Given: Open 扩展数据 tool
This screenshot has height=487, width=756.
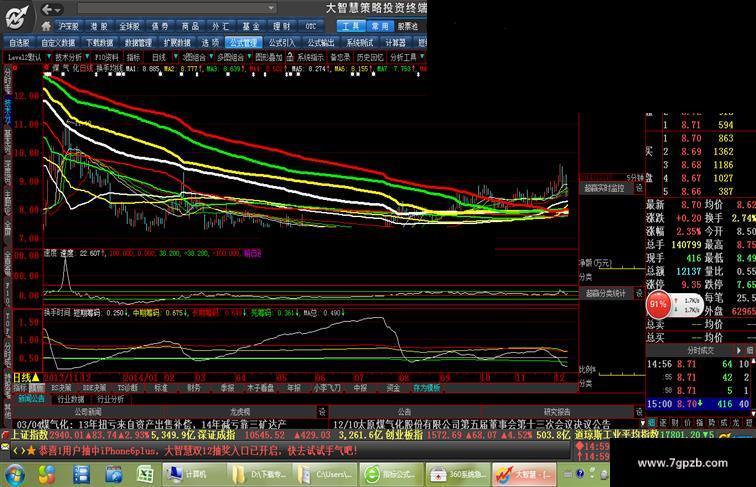Looking at the screenshot, I should pos(177,43).
